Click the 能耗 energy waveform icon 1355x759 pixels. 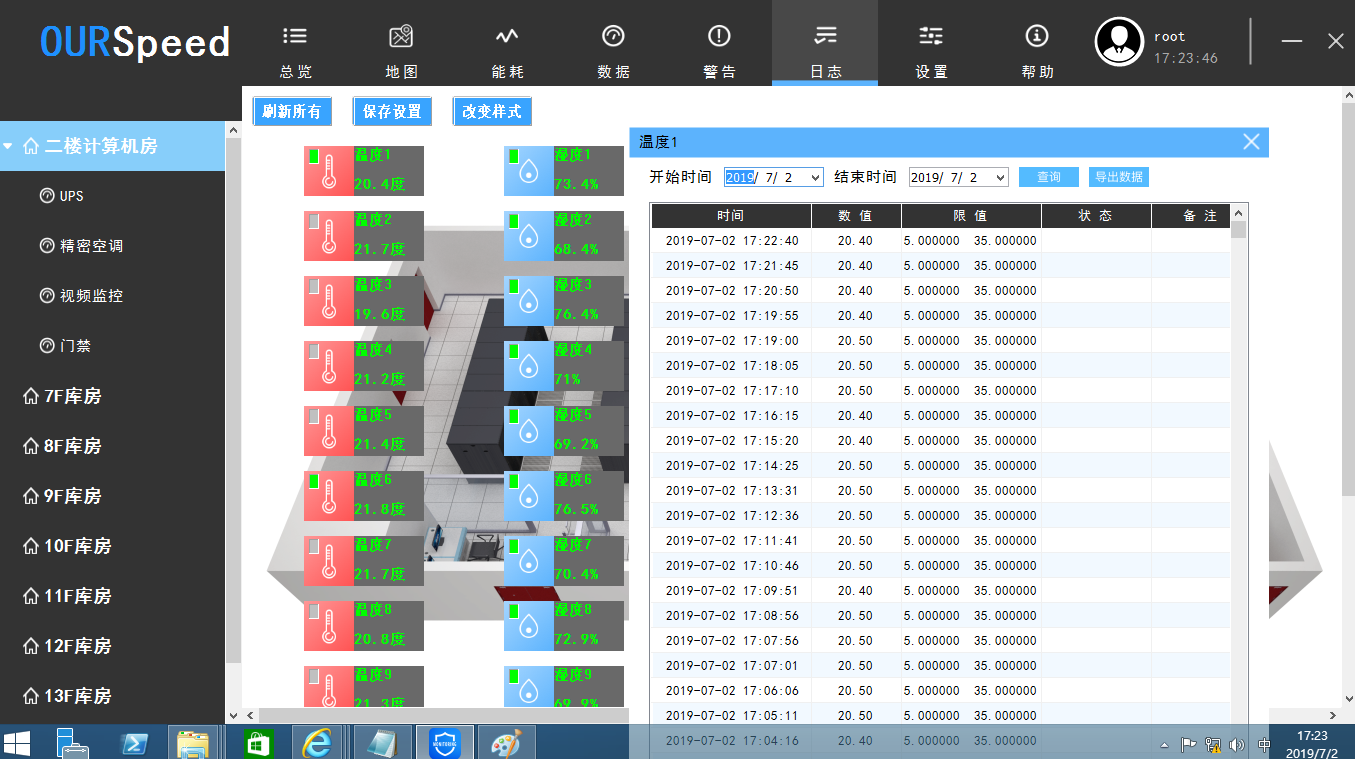507,37
